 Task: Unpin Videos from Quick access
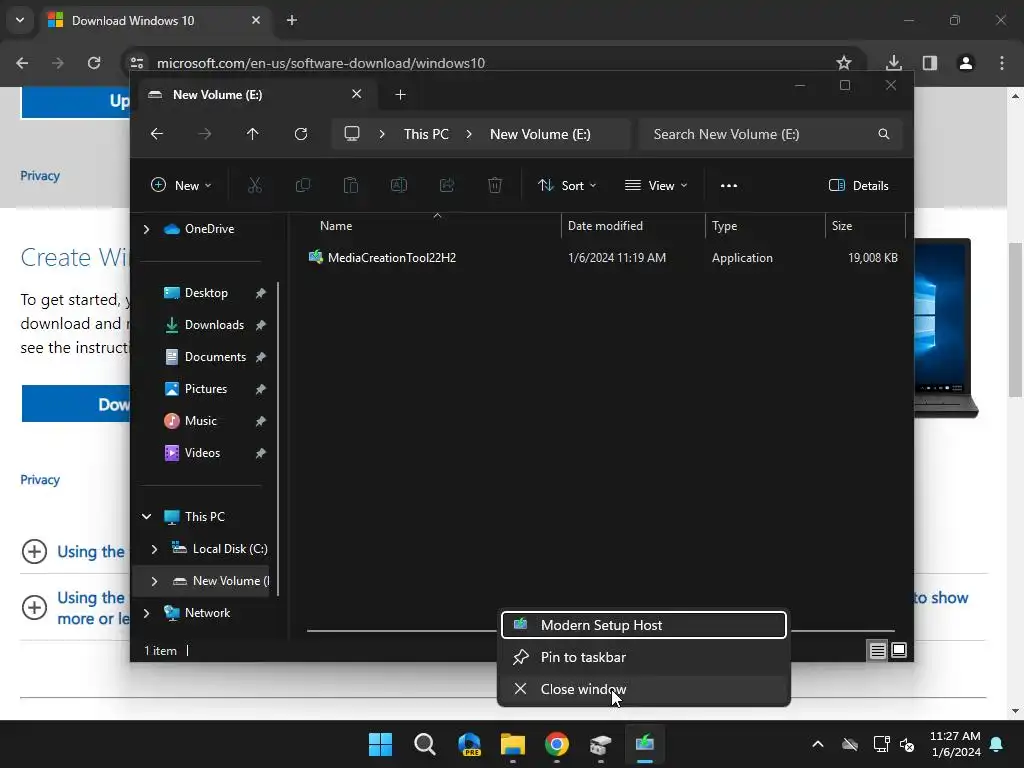point(261,453)
